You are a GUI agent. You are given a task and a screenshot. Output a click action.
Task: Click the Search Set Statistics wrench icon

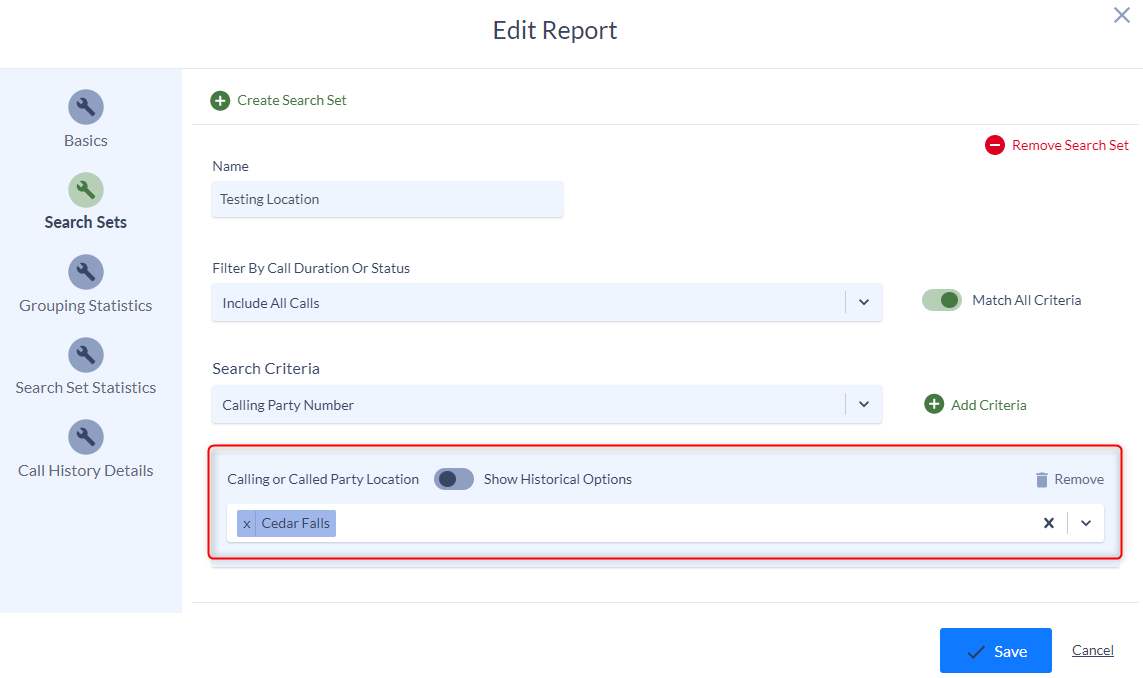tap(85, 355)
